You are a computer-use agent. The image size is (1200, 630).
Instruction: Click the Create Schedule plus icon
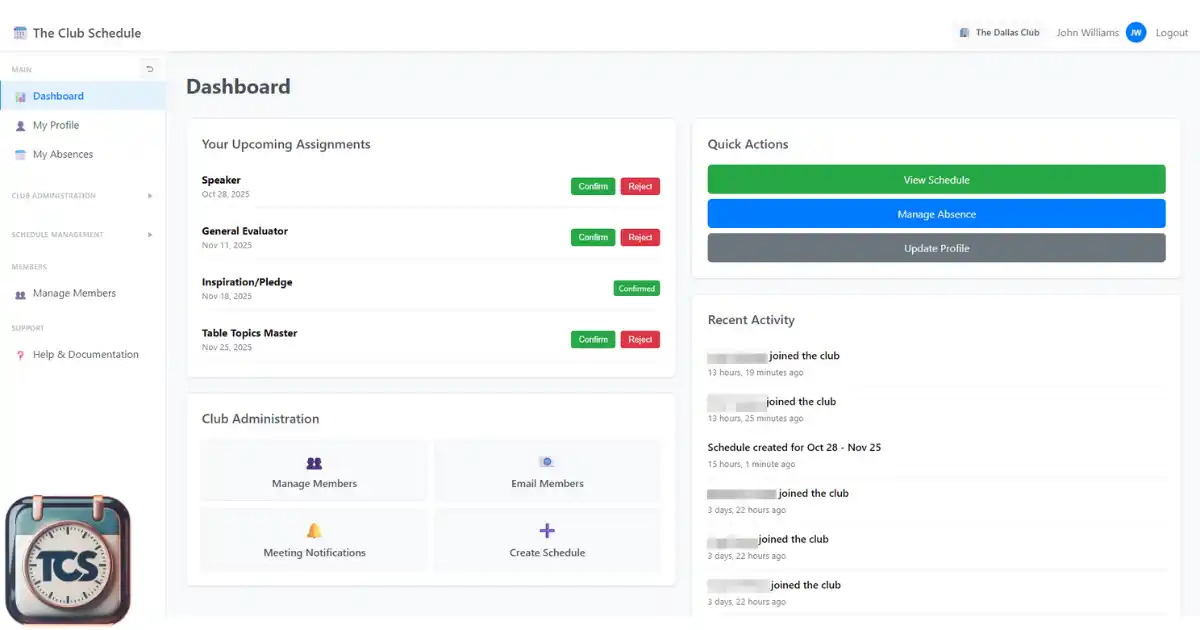coord(547,531)
